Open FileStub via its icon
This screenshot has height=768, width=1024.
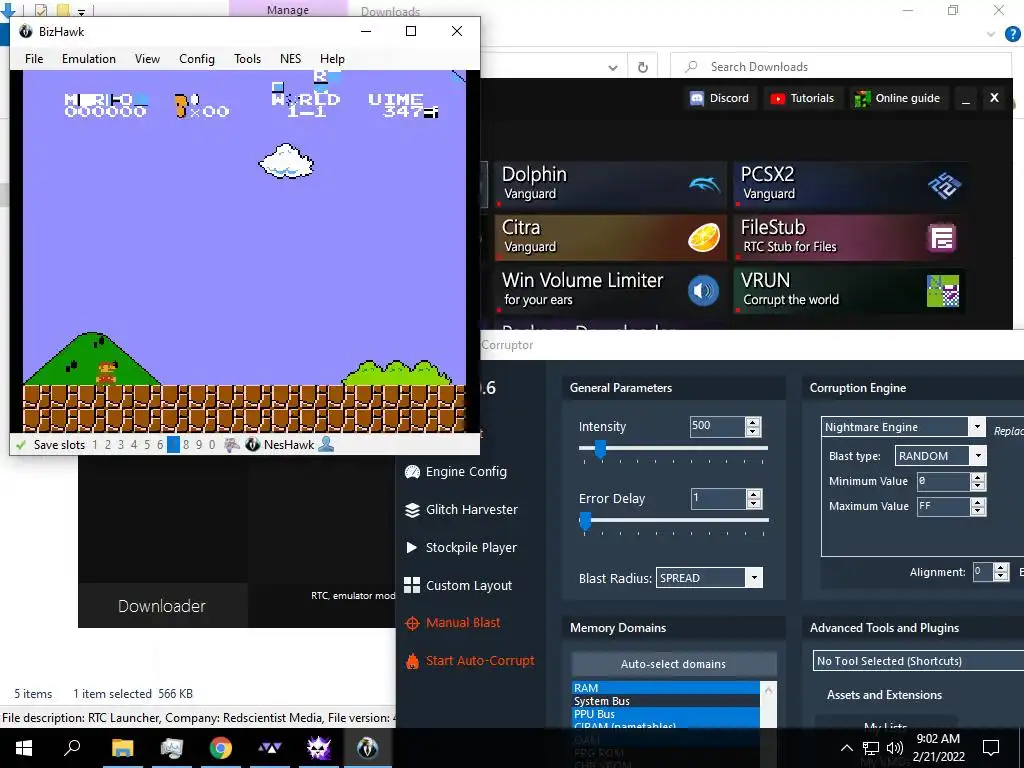942,238
